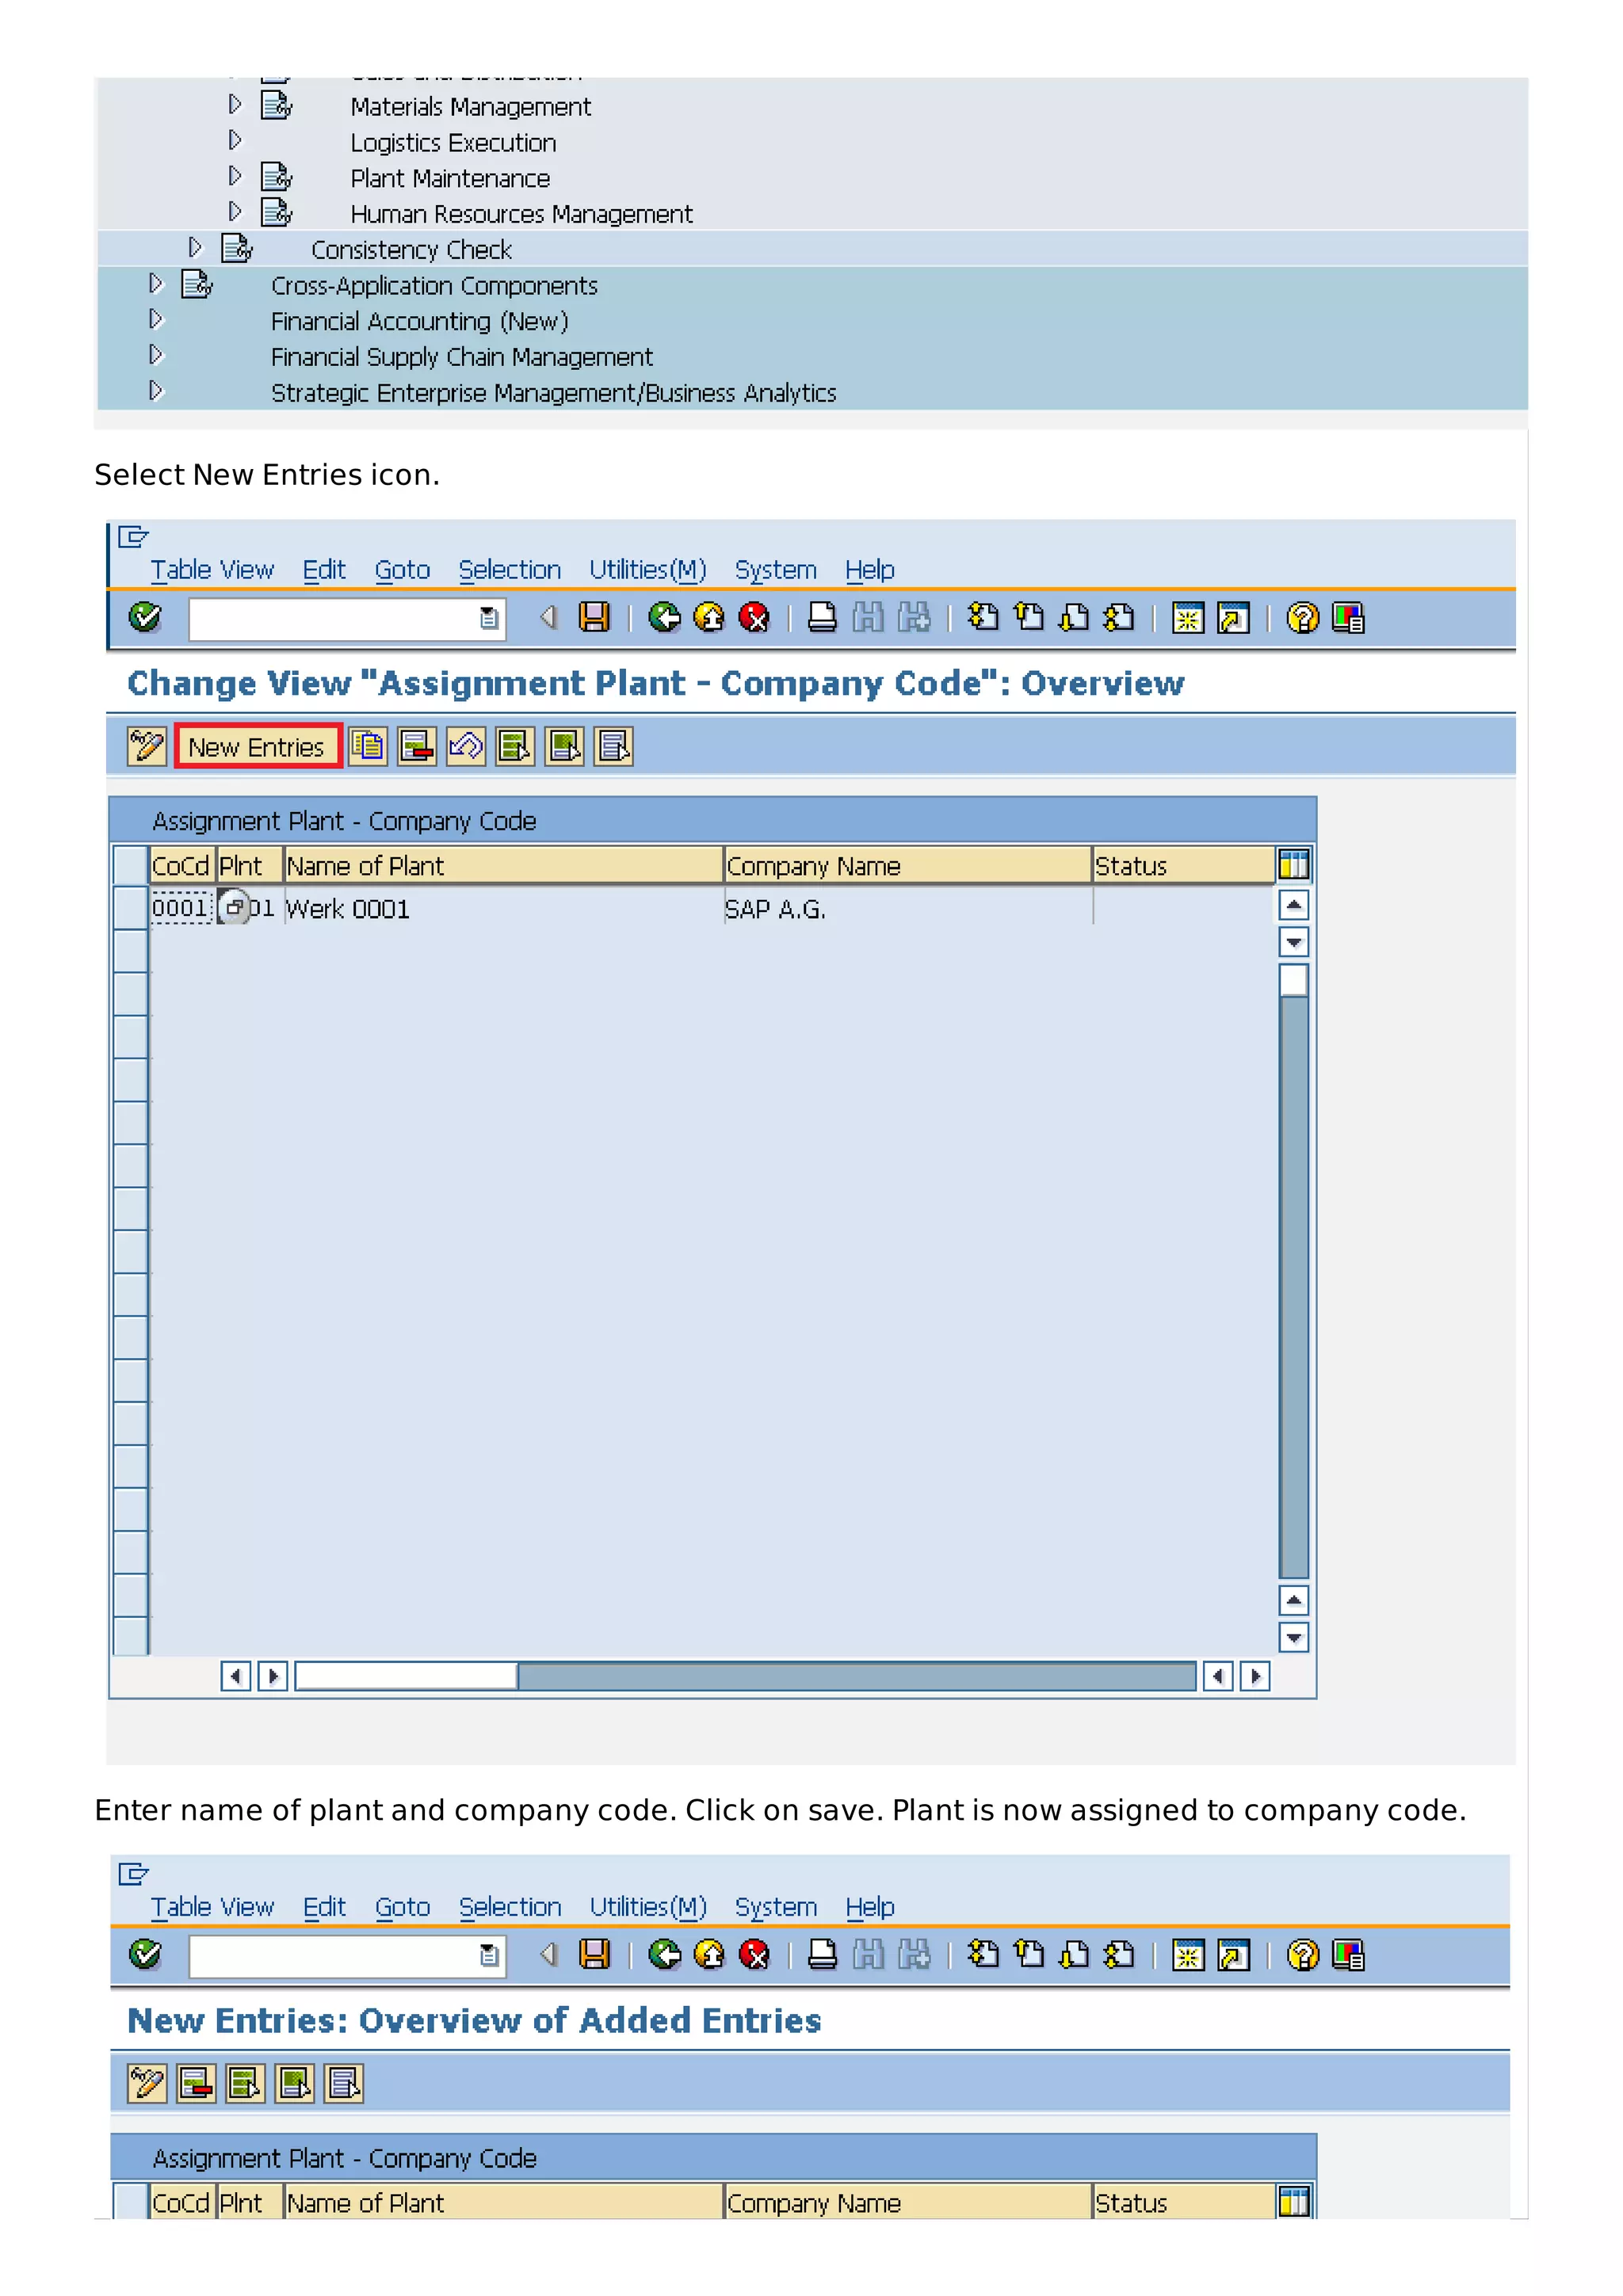The width and height of the screenshot is (1623, 2296).
Task: Click Copy As icon next to New Entries
Action: (368, 746)
